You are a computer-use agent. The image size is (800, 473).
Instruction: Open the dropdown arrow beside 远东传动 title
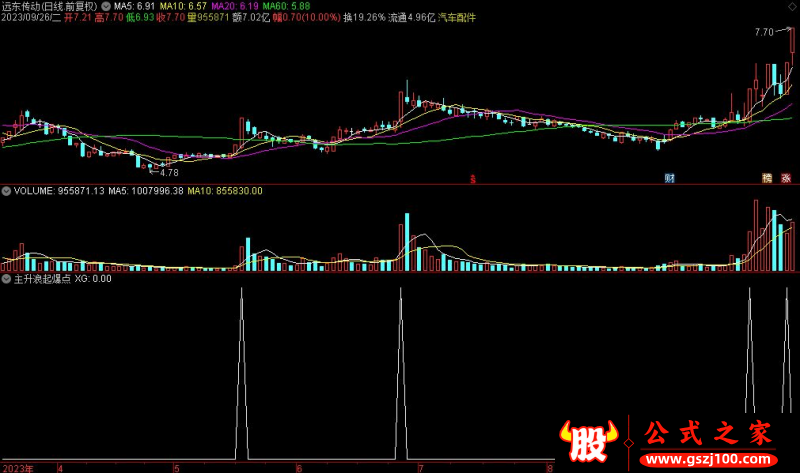point(106,7)
